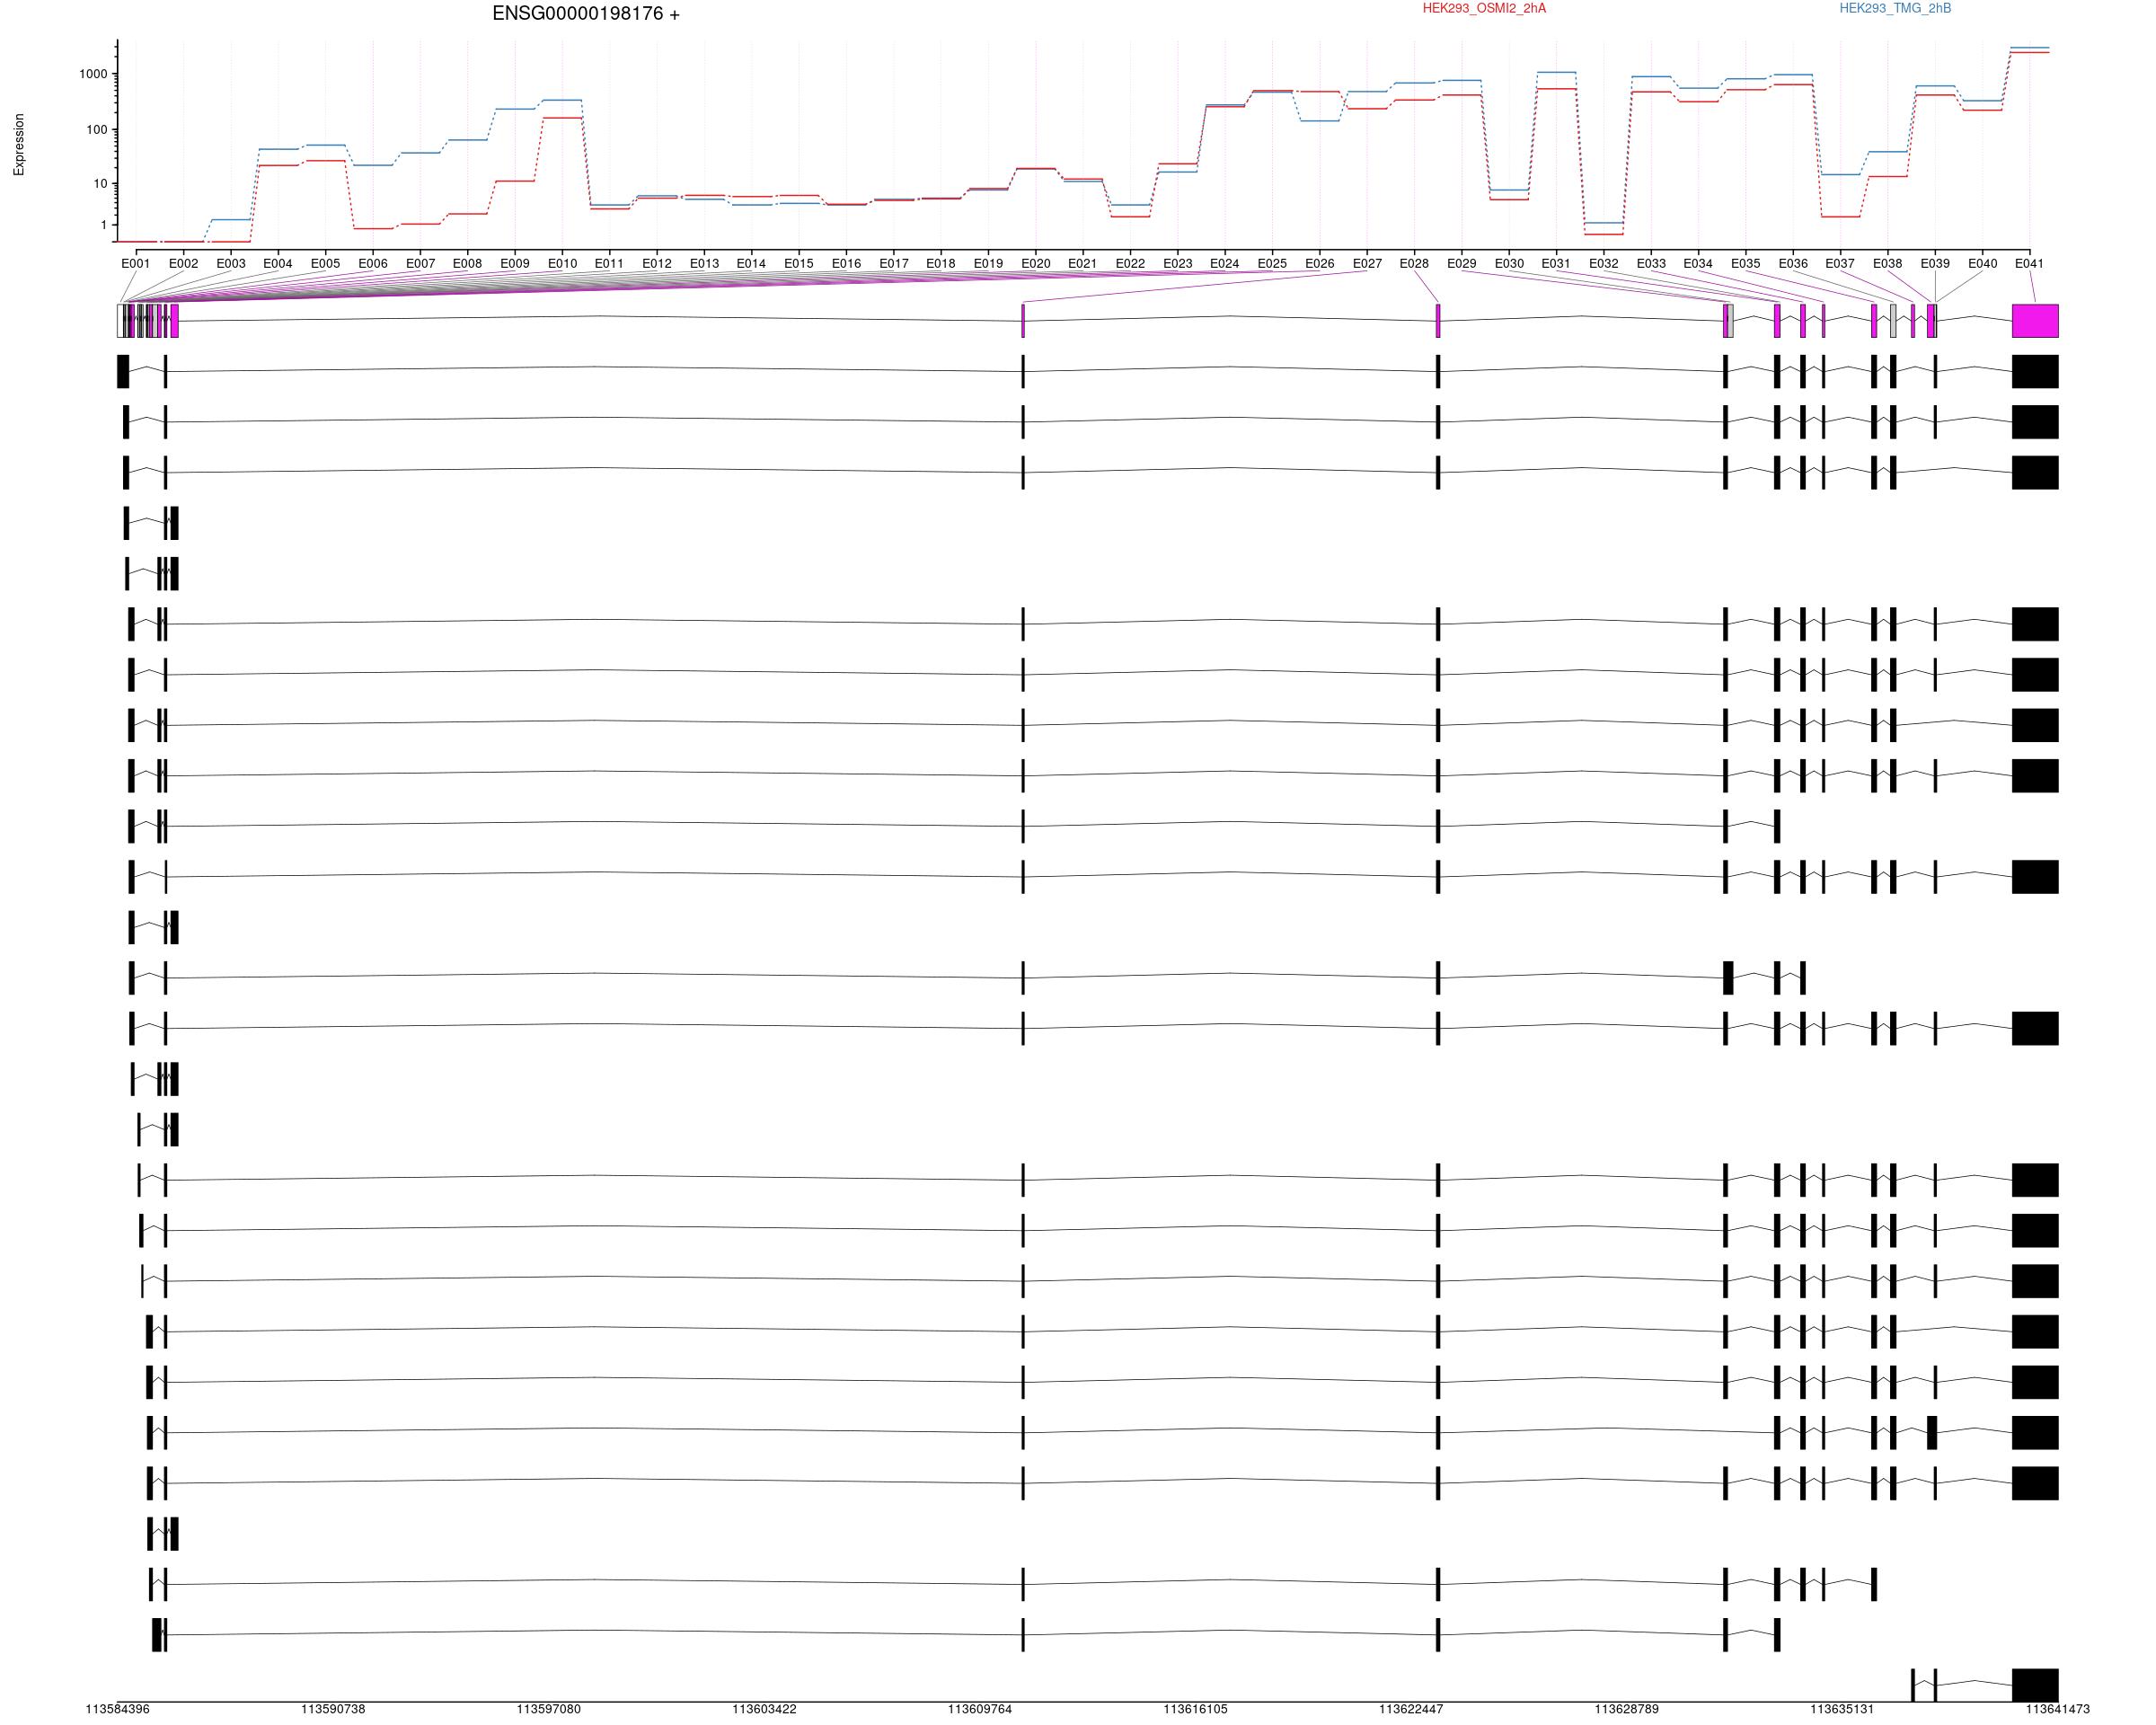Click exon label E027
The height and width of the screenshot is (1725, 2156).
click(x=1367, y=264)
